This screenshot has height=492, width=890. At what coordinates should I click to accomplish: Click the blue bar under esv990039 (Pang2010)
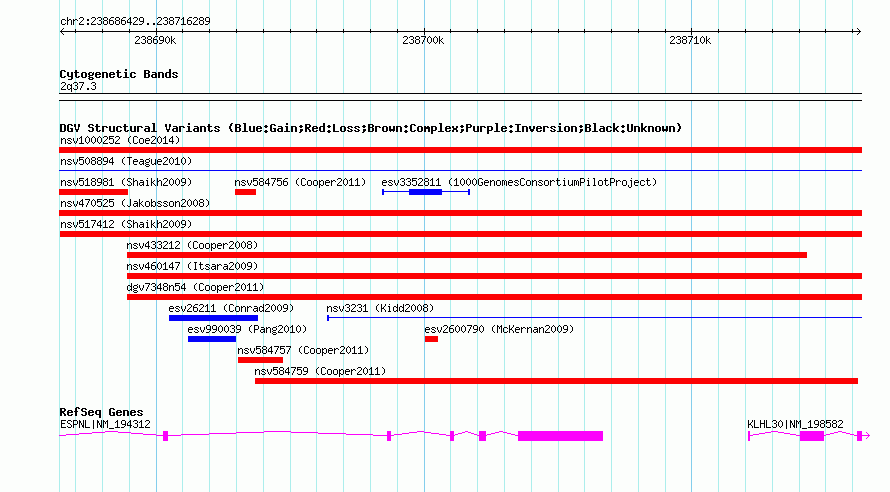(212, 339)
